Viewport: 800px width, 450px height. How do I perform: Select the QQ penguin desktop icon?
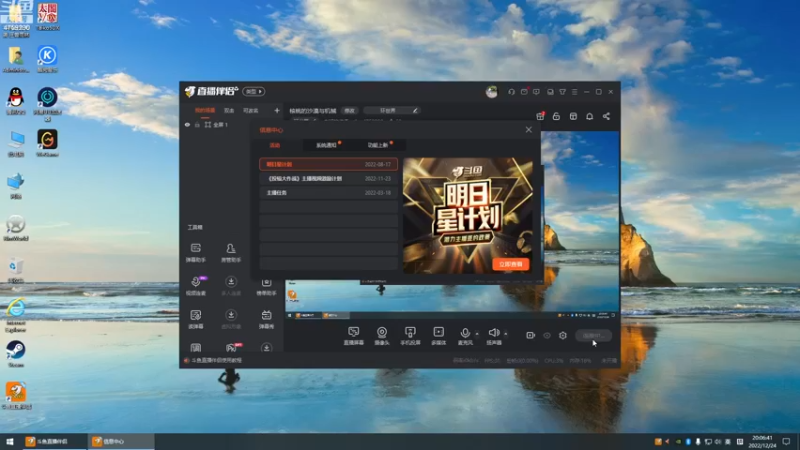16,101
